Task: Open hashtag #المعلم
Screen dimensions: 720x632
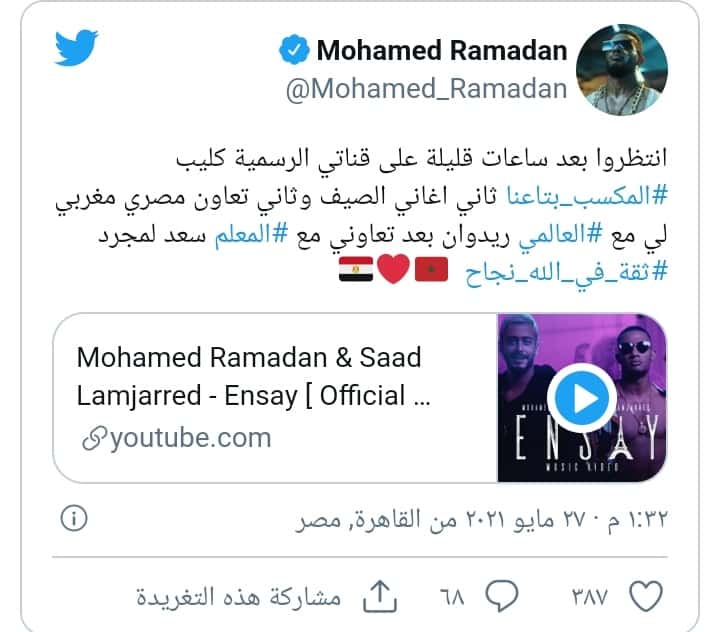Action: click(251, 235)
